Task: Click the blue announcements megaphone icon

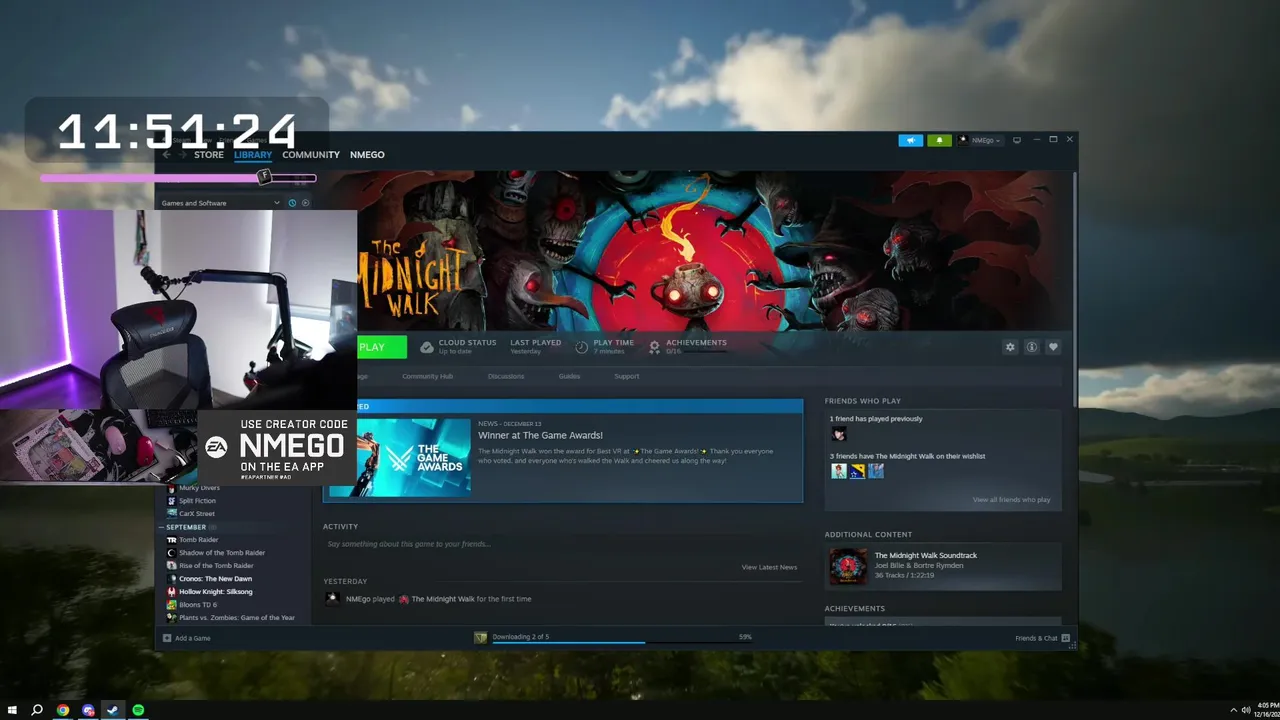Action: click(910, 140)
